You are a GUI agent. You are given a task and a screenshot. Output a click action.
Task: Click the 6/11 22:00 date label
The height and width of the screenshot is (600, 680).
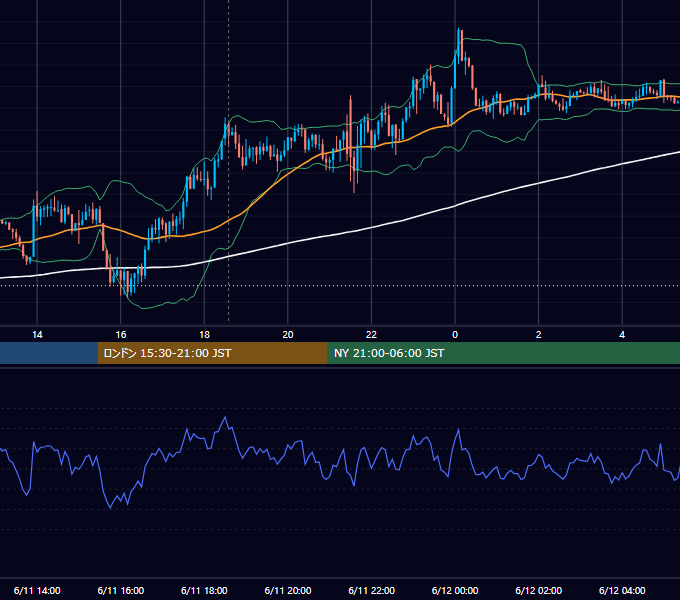[x=372, y=590]
